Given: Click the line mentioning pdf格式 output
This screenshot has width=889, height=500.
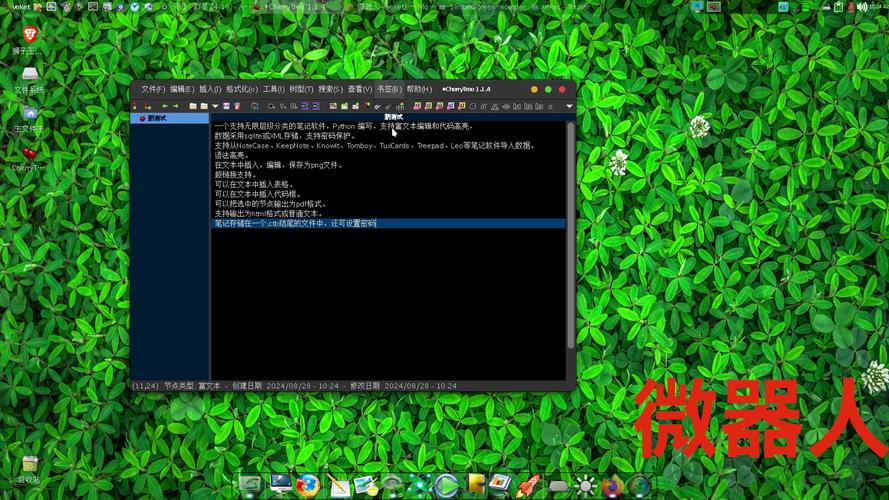Looking at the screenshot, I should point(270,204).
